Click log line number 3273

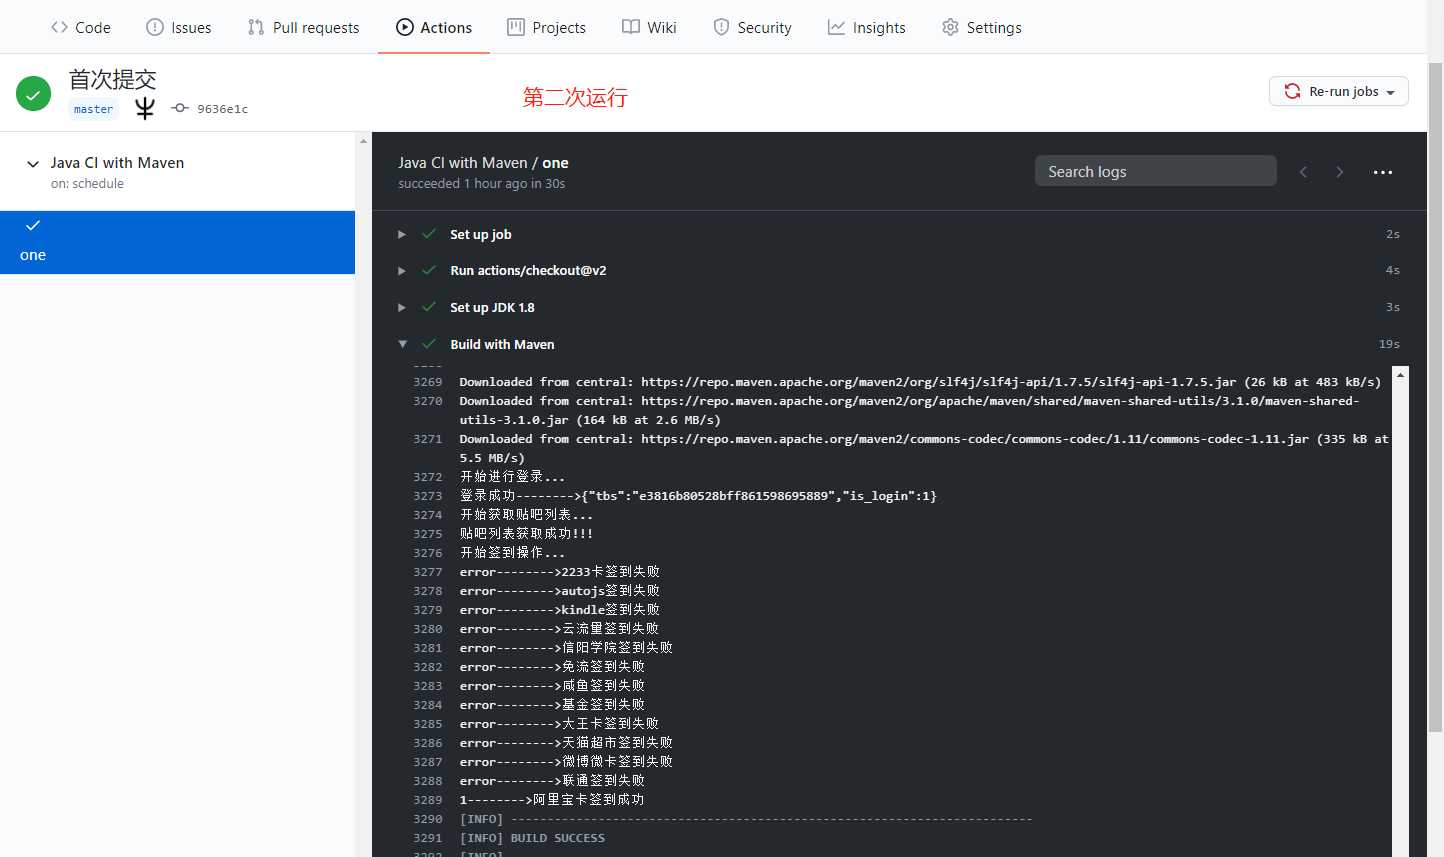pos(427,496)
